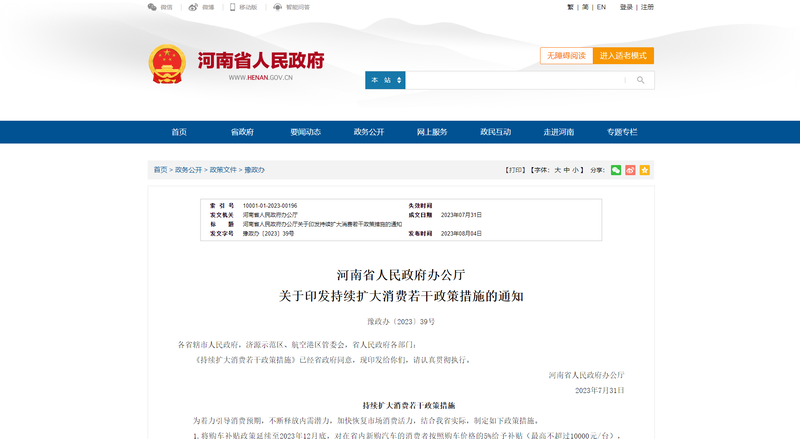Click the search magnifier icon
Viewport: 800px width, 439px height.
[641, 80]
